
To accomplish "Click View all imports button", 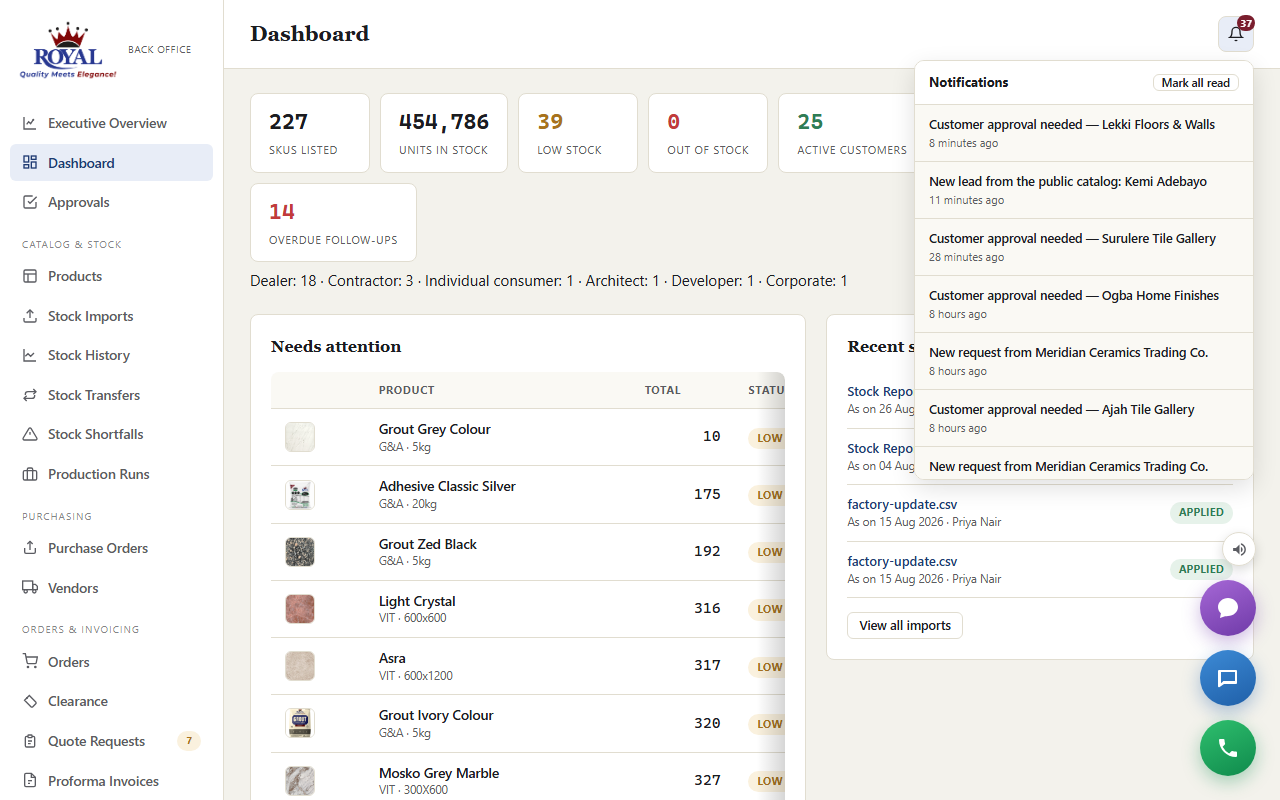I will pyautogui.click(x=905, y=626).
